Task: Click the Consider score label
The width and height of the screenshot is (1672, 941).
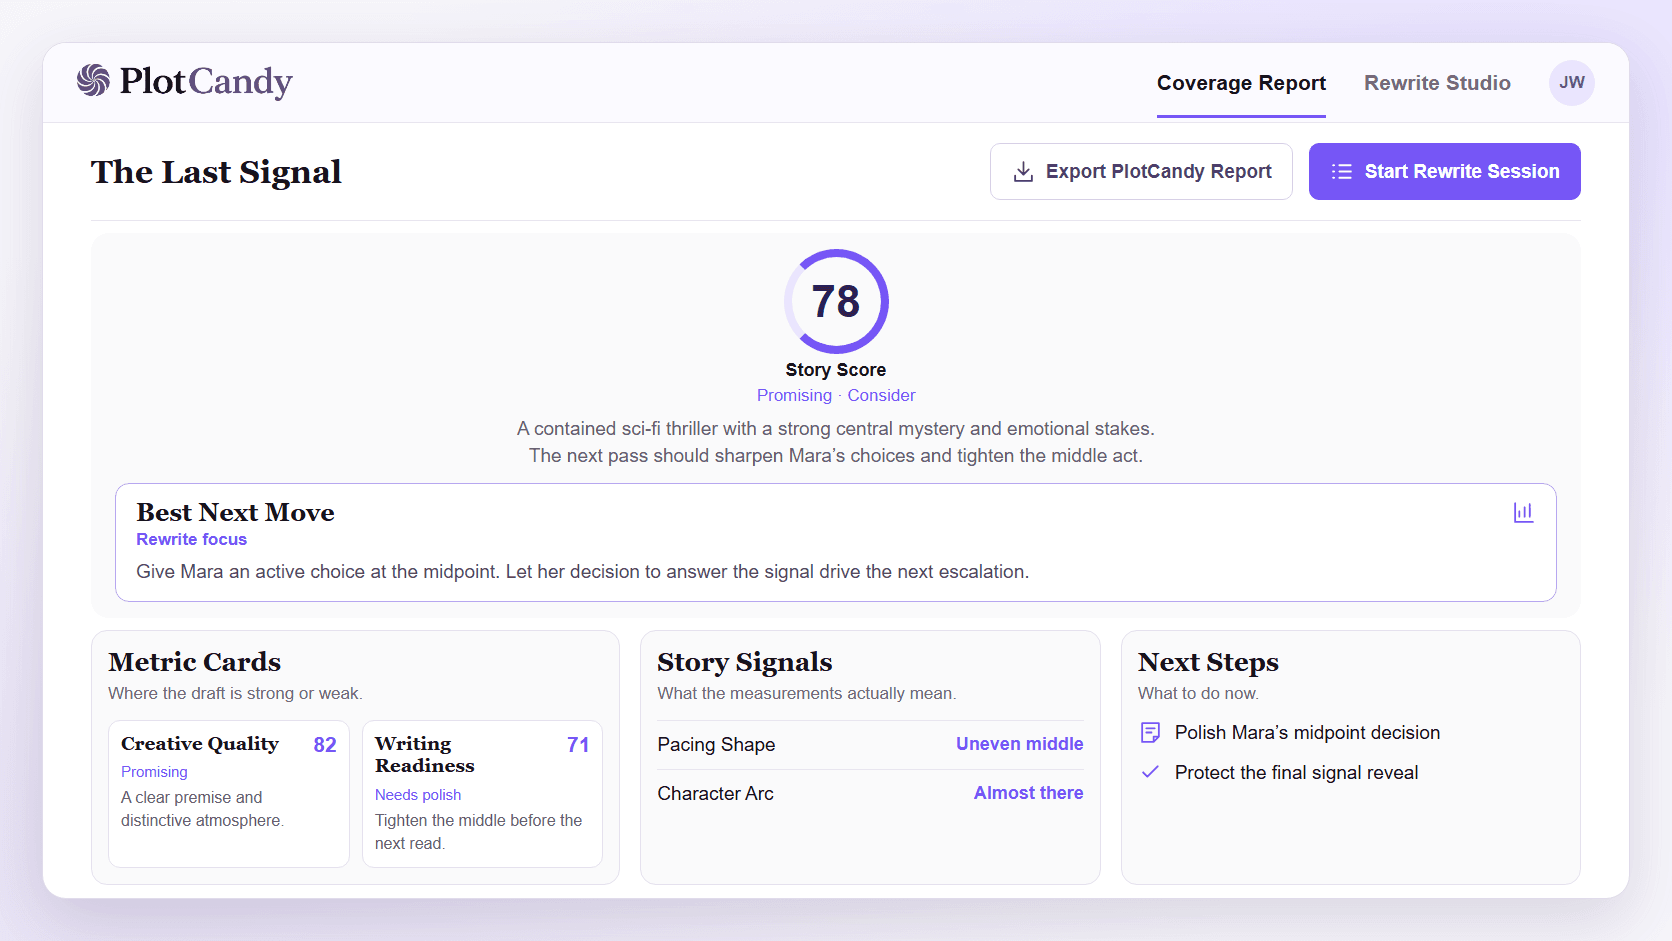Action: [x=881, y=395]
